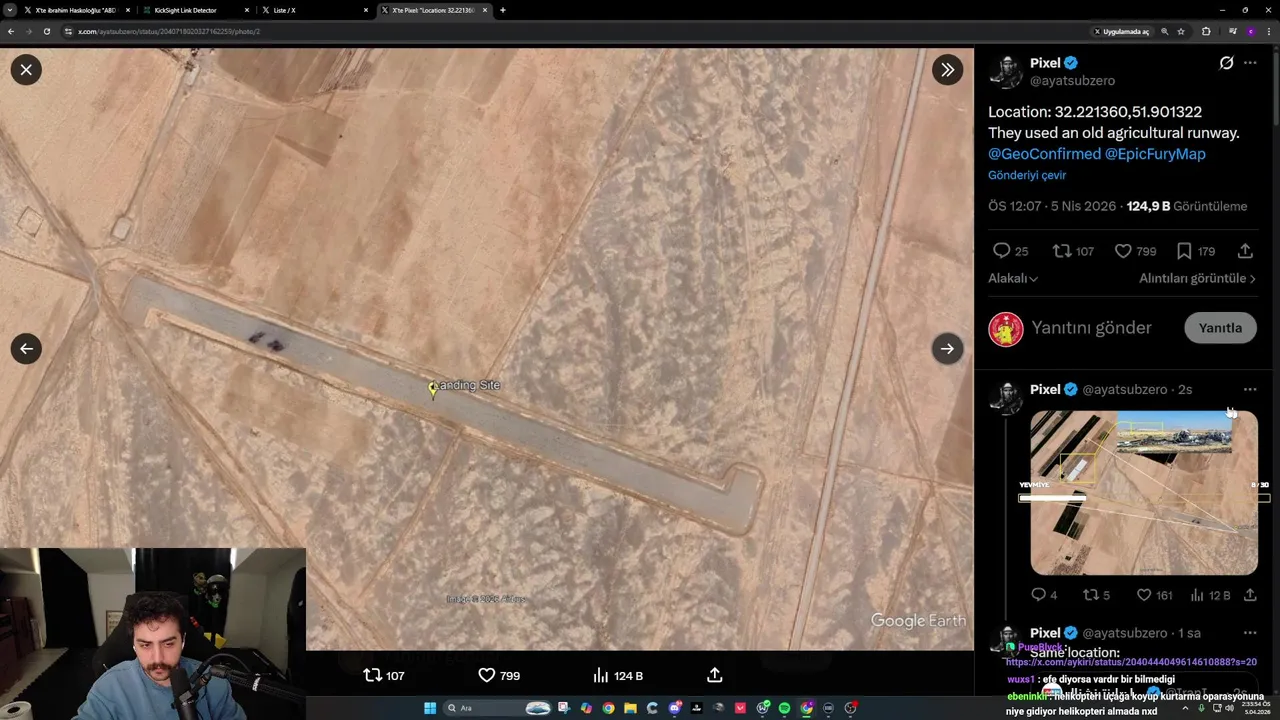Open the @ayatsubzero handle on the main post
This screenshot has height=720, width=1280.
point(1072,80)
